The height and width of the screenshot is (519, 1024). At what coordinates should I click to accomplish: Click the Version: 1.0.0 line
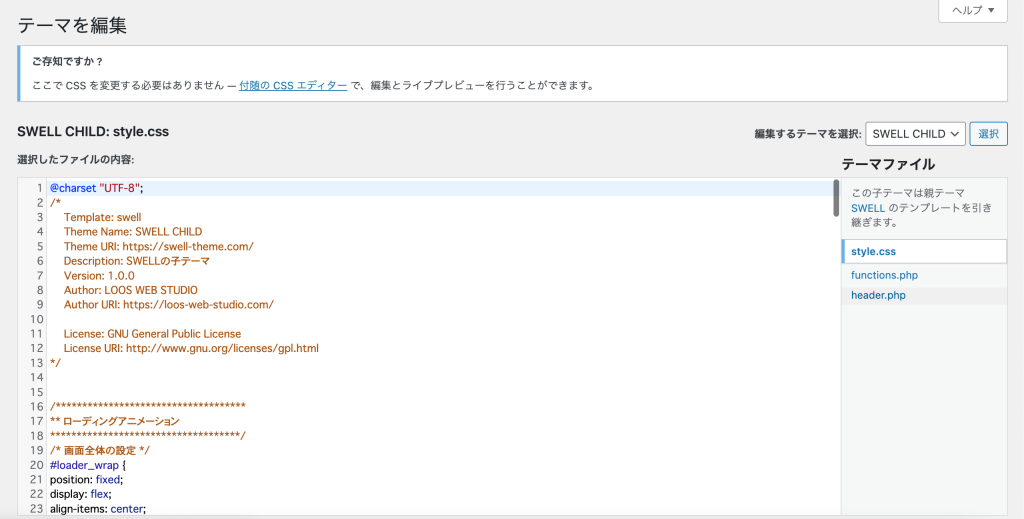(99, 275)
